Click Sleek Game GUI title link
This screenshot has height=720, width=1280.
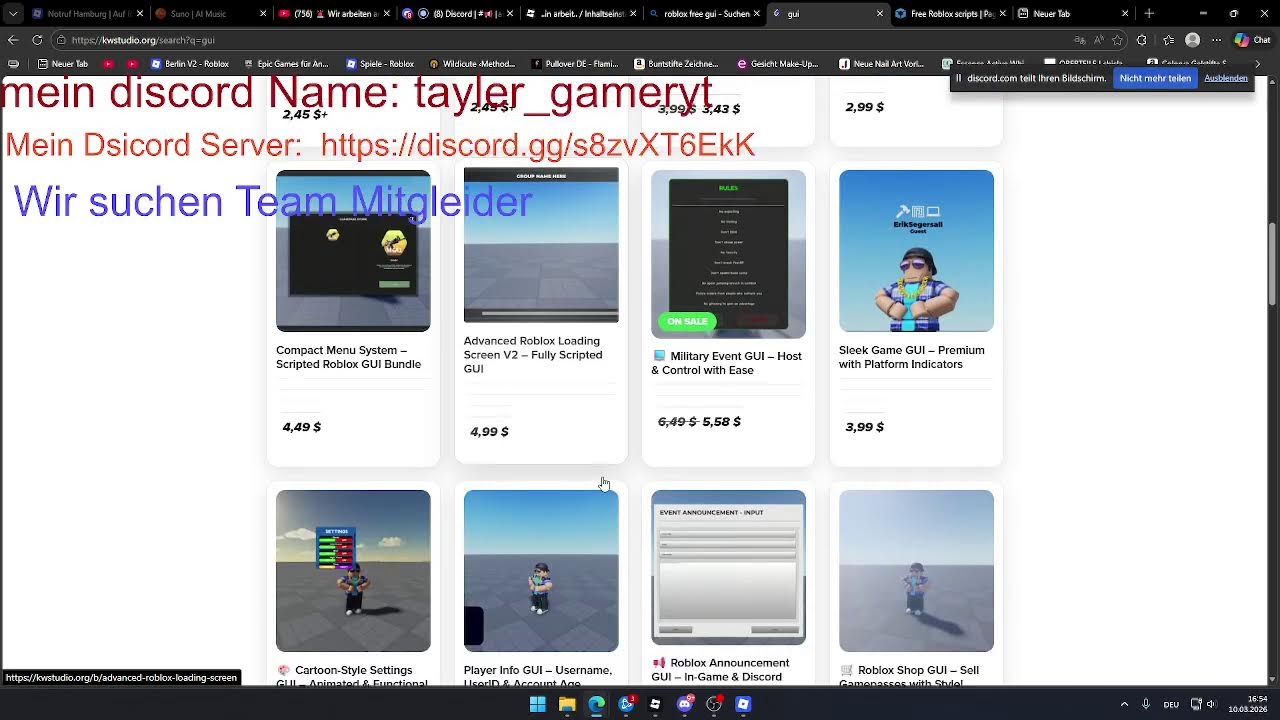pos(912,357)
